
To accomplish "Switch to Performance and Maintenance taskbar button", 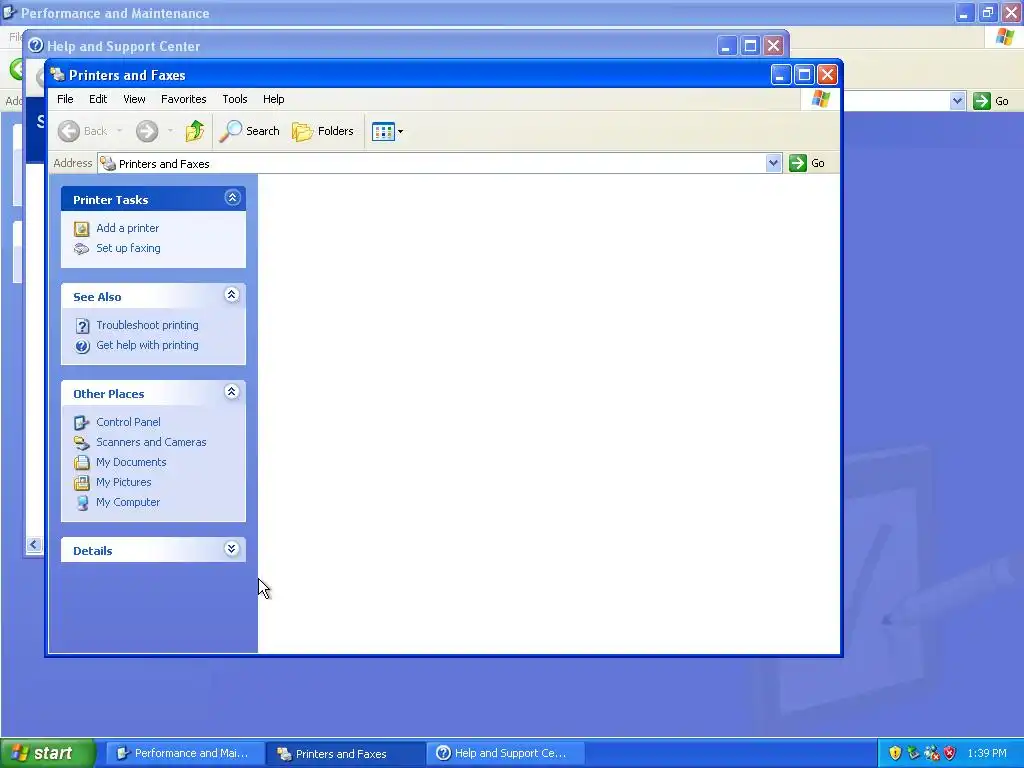I will click(184, 753).
